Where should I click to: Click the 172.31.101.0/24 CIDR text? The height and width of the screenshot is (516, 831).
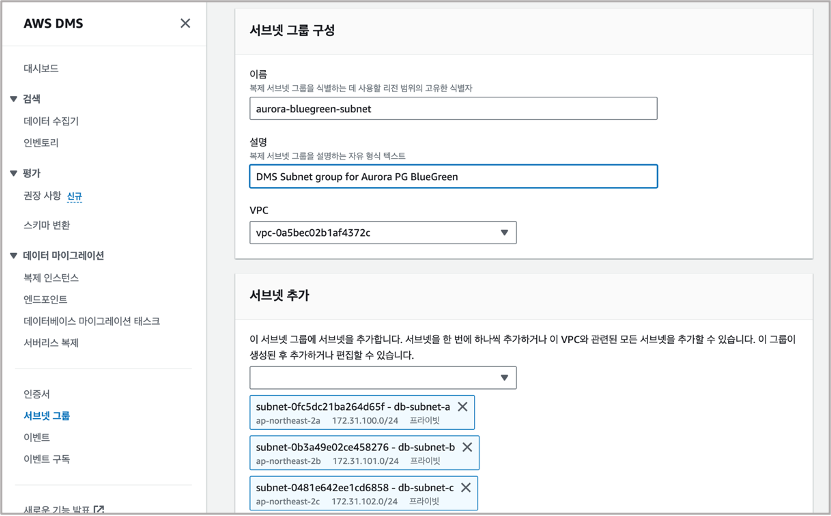365,461
